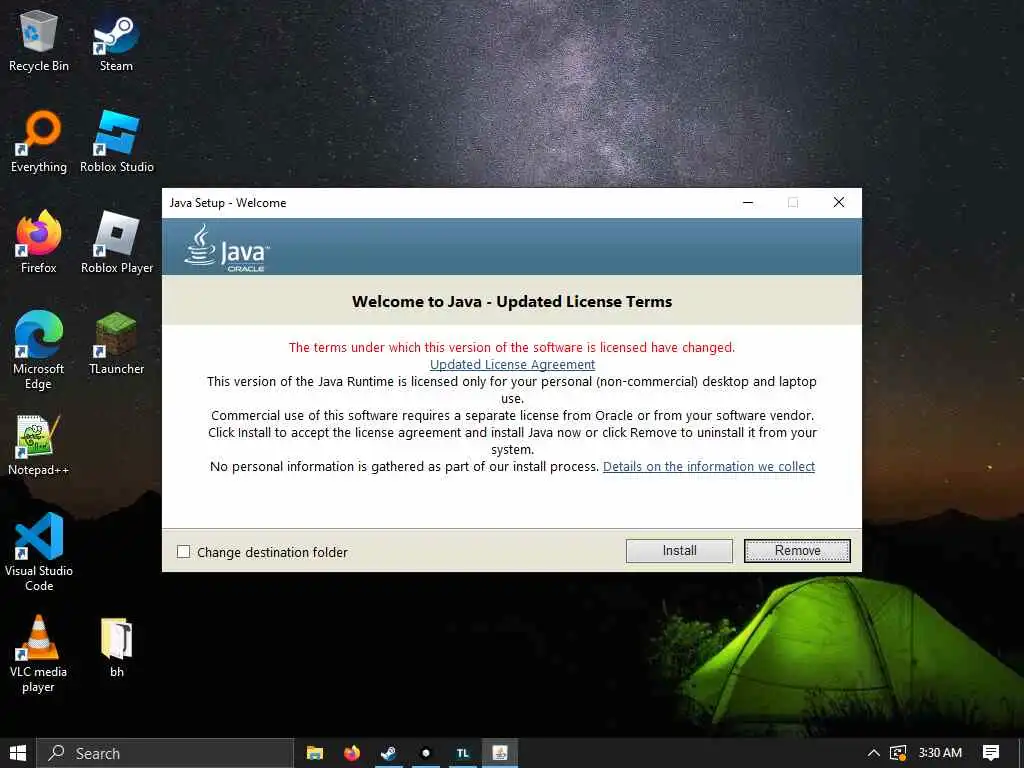Viewport: 1024px width, 768px height.
Task: Open the notification center icon
Action: coord(991,753)
